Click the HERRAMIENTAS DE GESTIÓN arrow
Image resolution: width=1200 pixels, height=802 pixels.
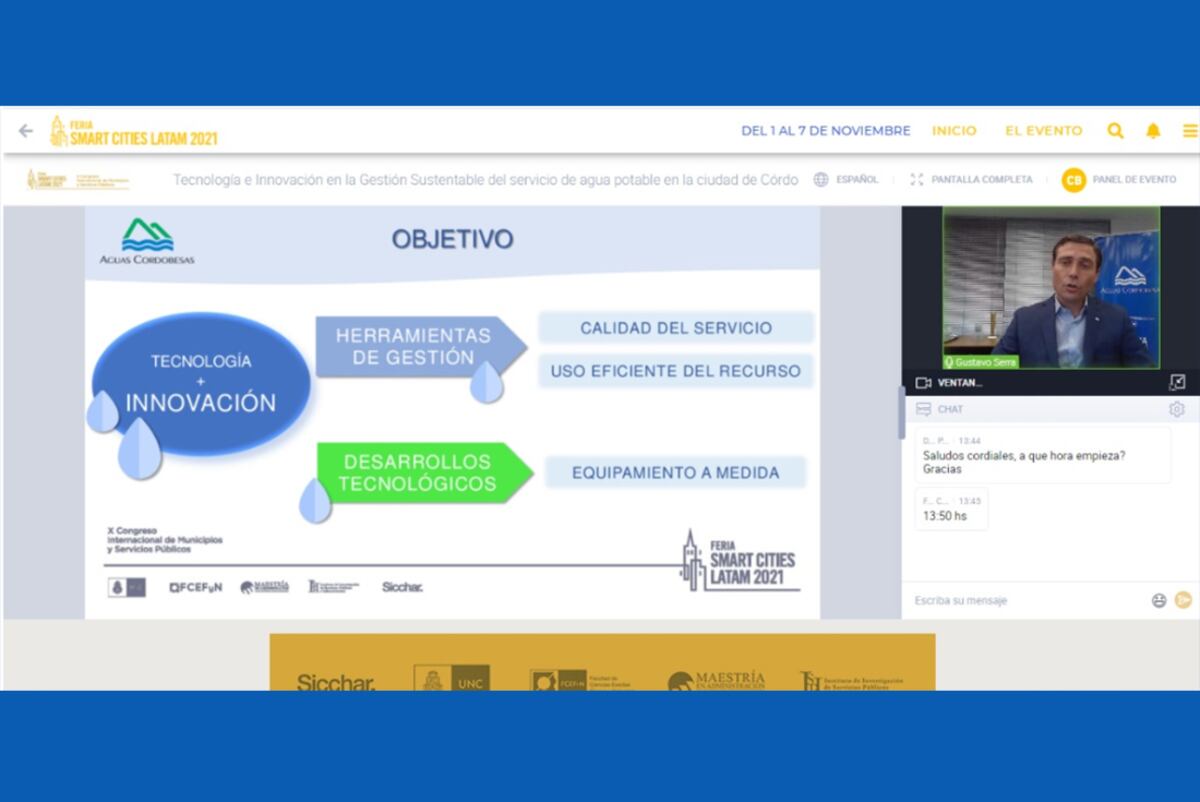point(421,347)
